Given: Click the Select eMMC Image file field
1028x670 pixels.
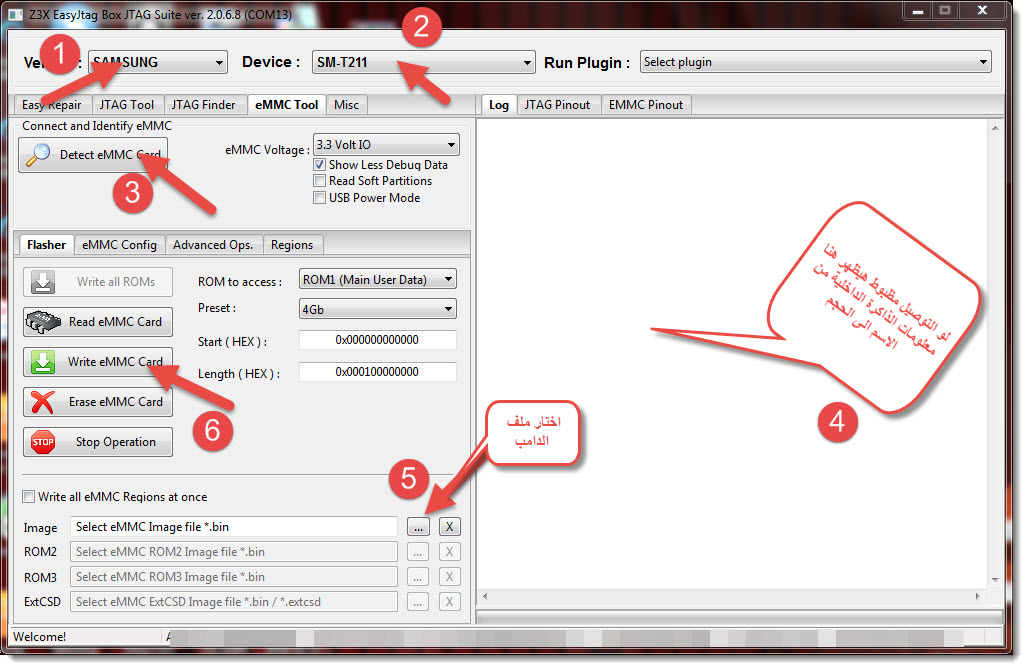Looking at the screenshot, I should coord(233,526).
